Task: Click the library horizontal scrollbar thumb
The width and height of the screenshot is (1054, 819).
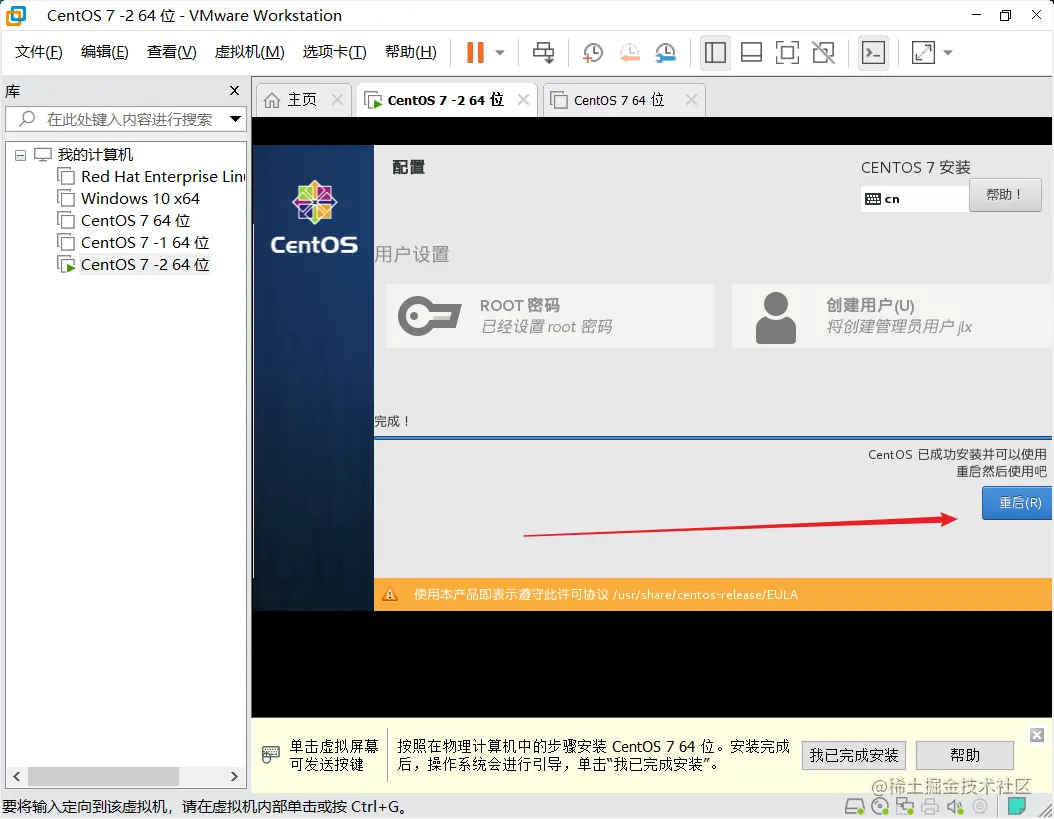Action: 103,776
